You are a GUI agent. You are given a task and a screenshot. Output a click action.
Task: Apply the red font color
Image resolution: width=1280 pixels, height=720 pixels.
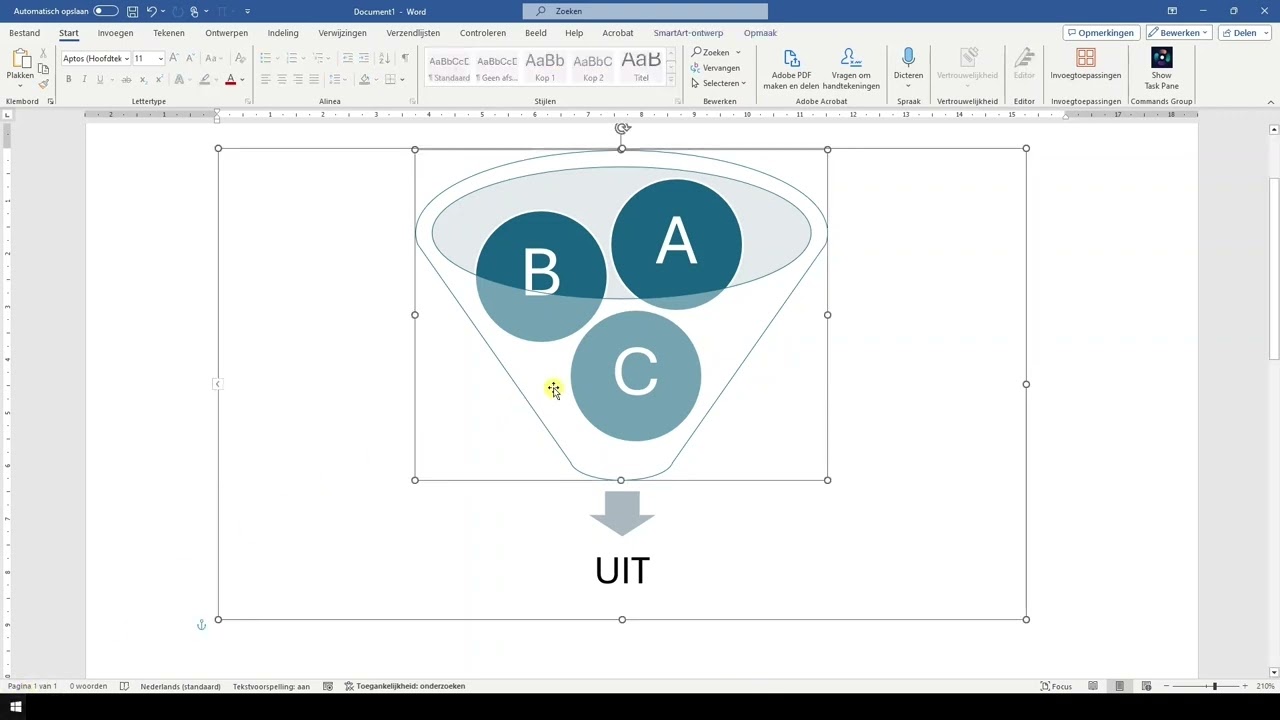[x=230, y=79]
